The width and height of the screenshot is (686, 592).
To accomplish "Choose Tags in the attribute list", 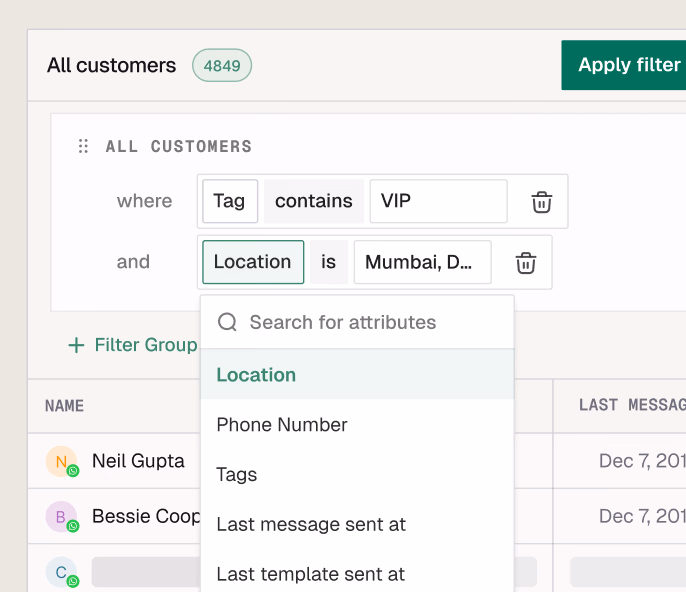I will [x=237, y=475].
